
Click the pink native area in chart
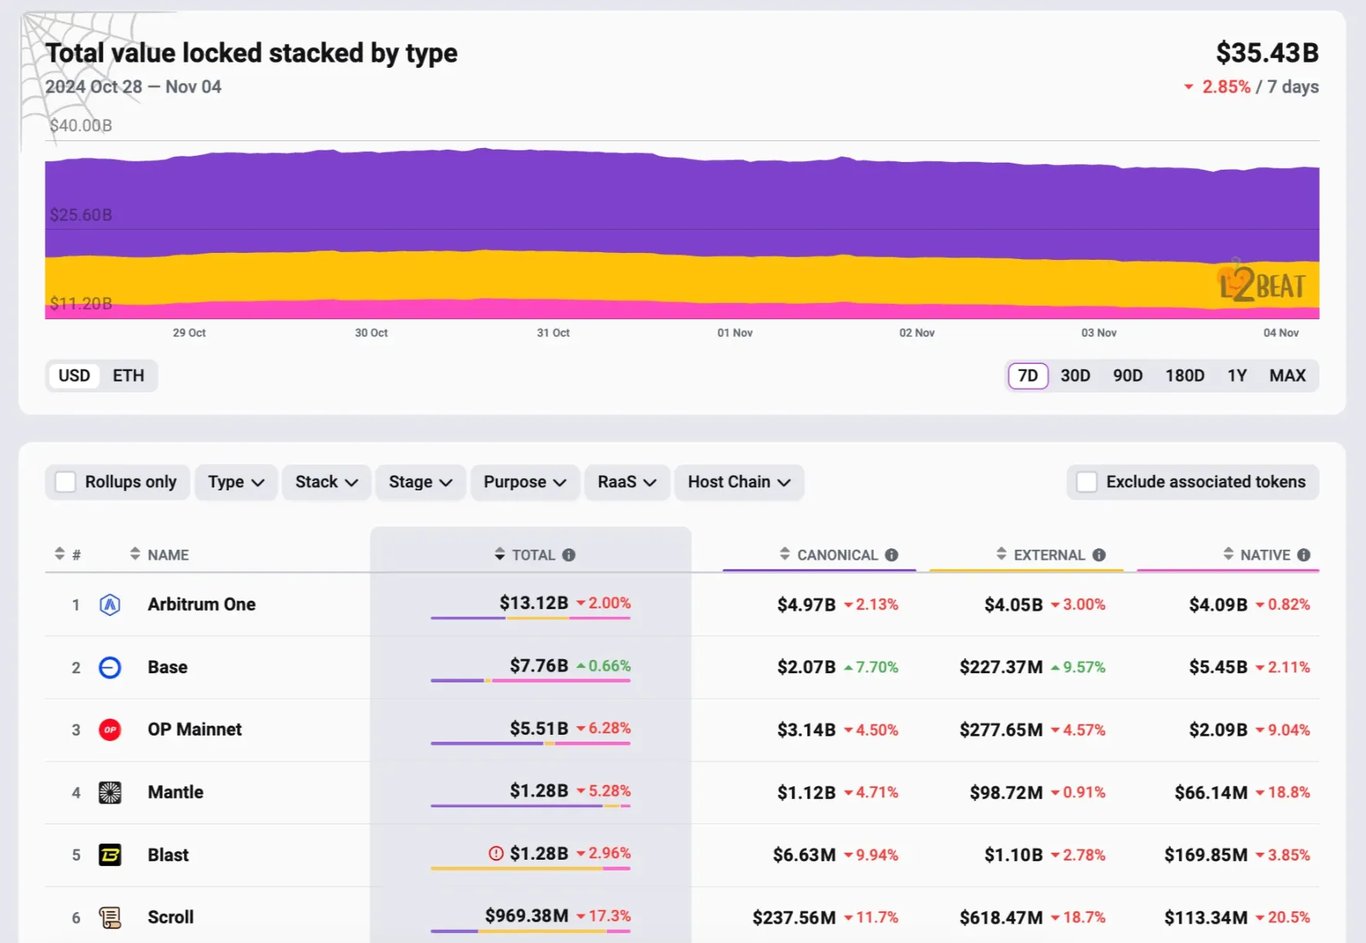pos(682,311)
